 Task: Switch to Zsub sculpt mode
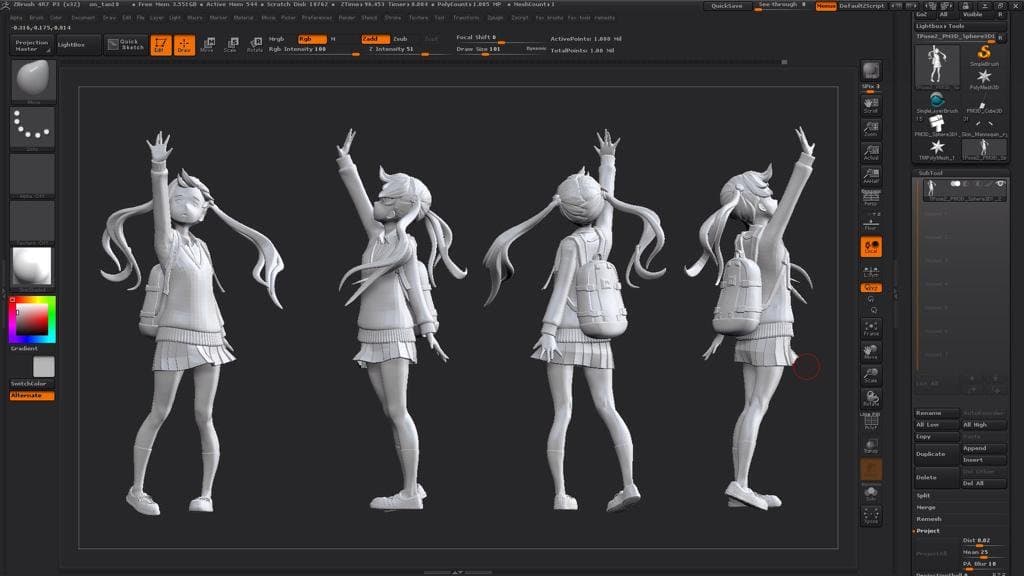pos(400,39)
